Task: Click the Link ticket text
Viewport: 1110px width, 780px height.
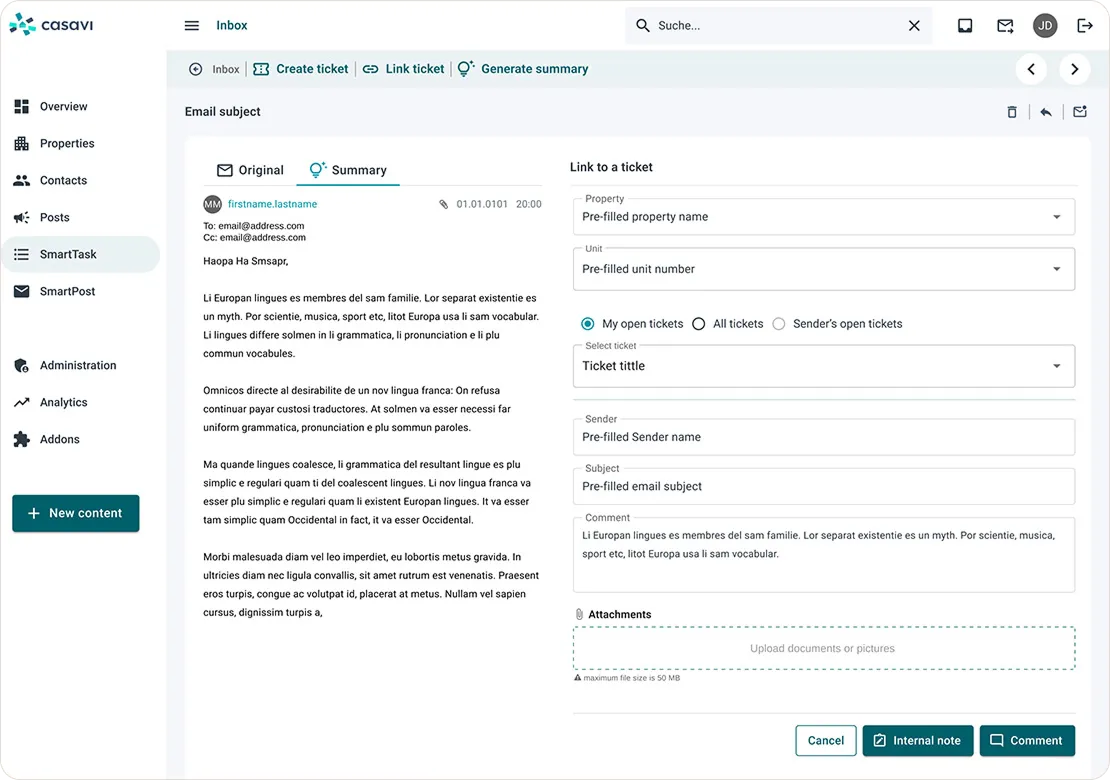Action: pyautogui.click(x=415, y=69)
